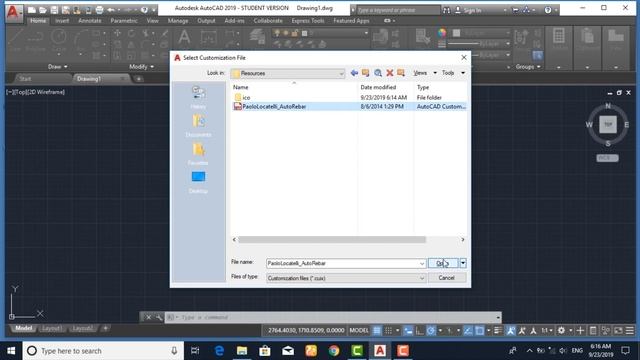Toggle Snap mode on the status bar

tap(389, 330)
